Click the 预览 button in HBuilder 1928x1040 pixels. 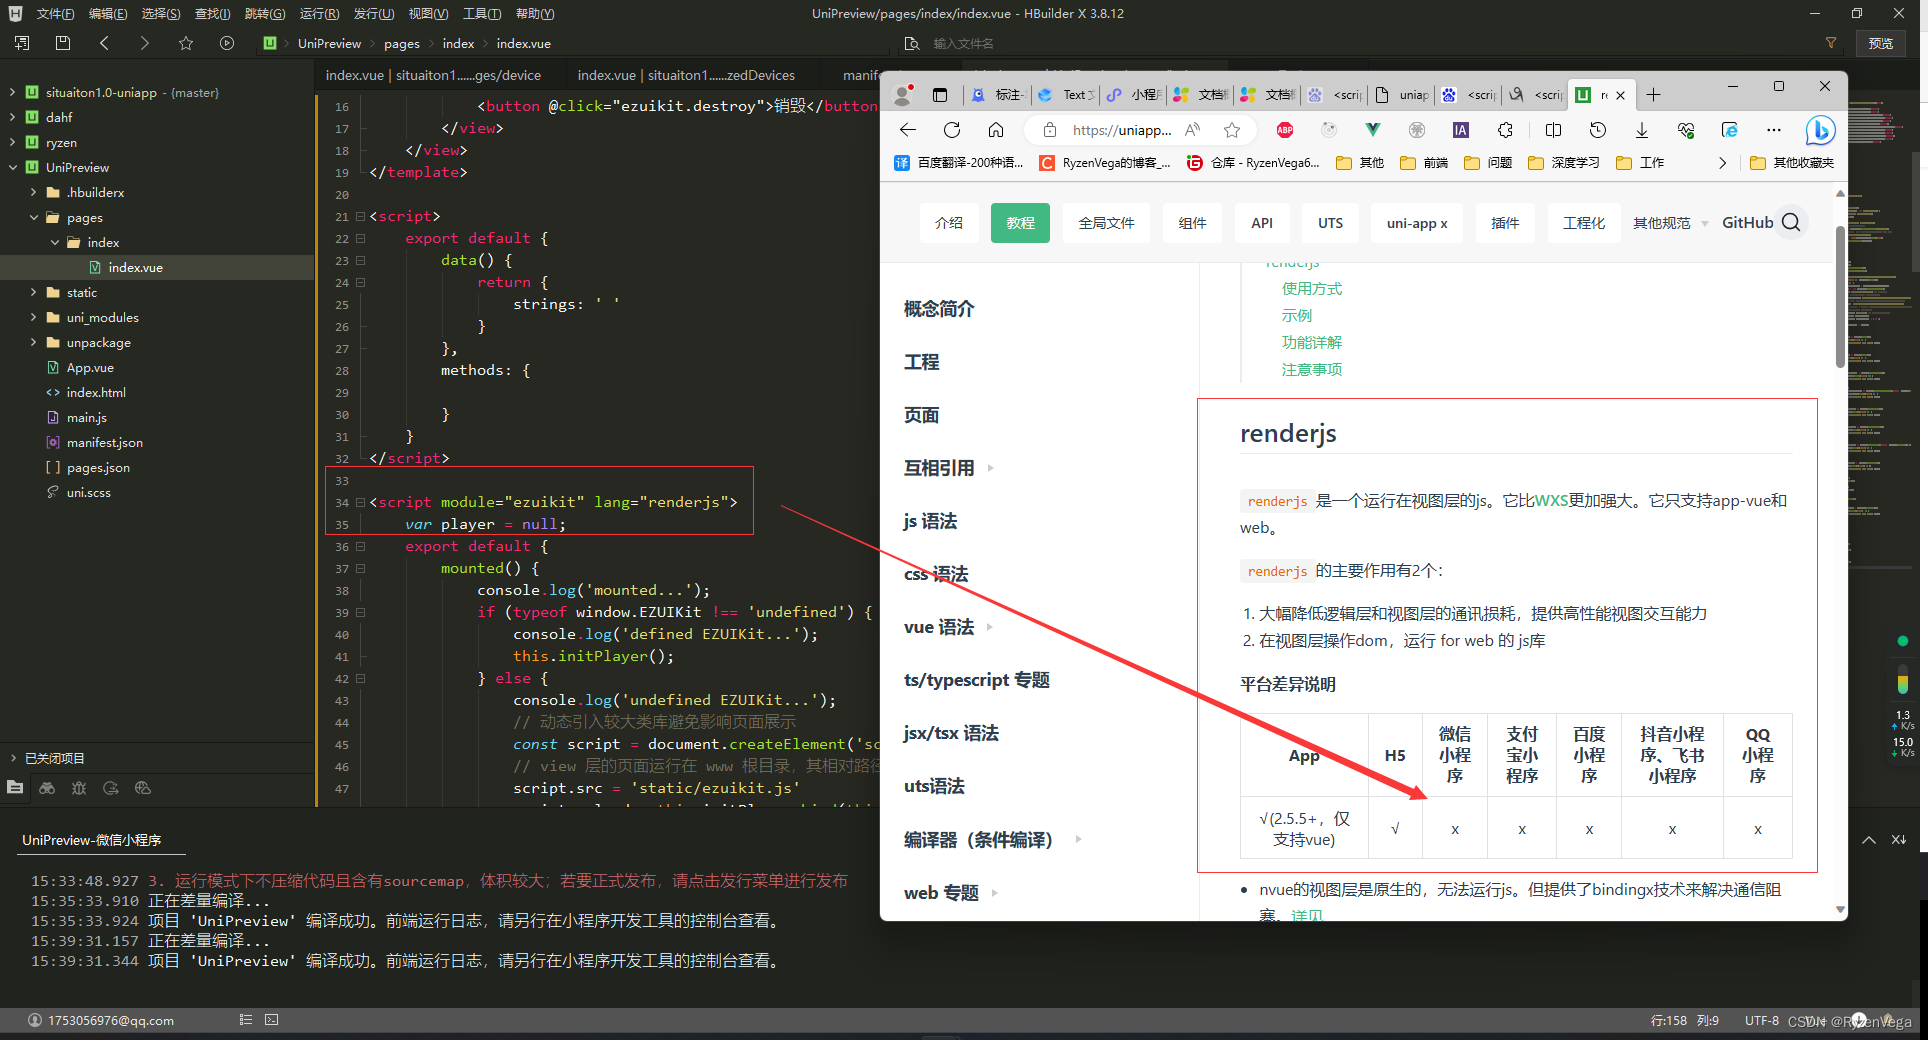[x=1881, y=43]
